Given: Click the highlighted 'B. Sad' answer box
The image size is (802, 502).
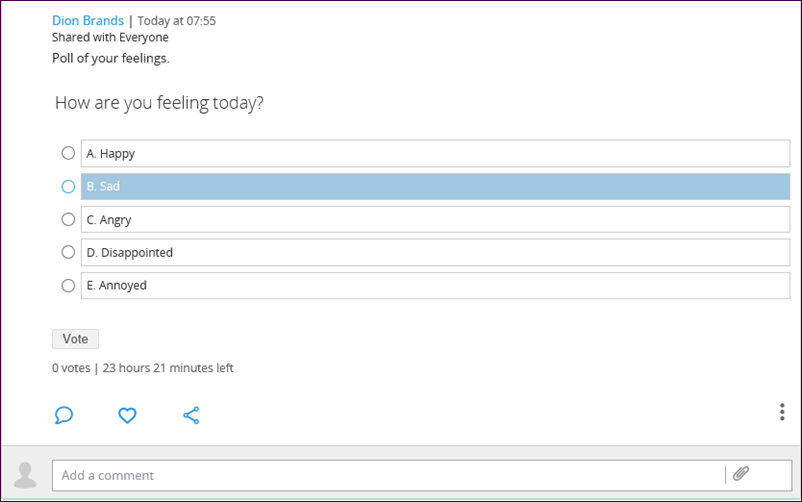Looking at the screenshot, I should pyautogui.click(x=435, y=186).
